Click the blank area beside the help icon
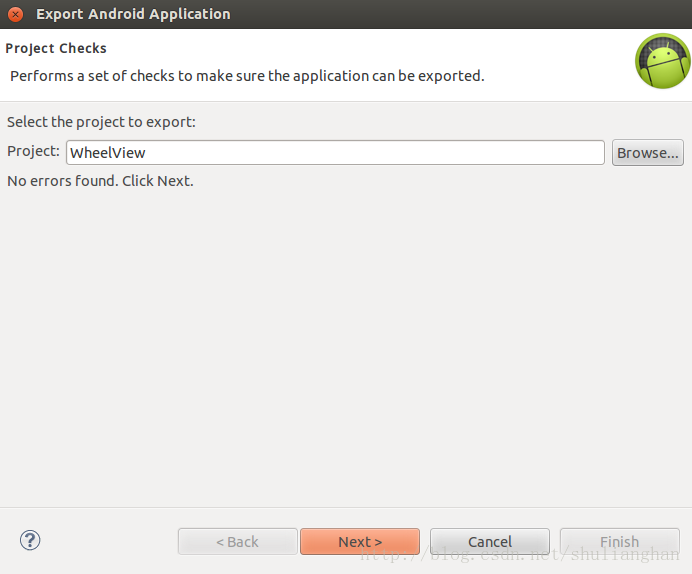The width and height of the screenshot is (692, 574). click(x=106, y=540)
